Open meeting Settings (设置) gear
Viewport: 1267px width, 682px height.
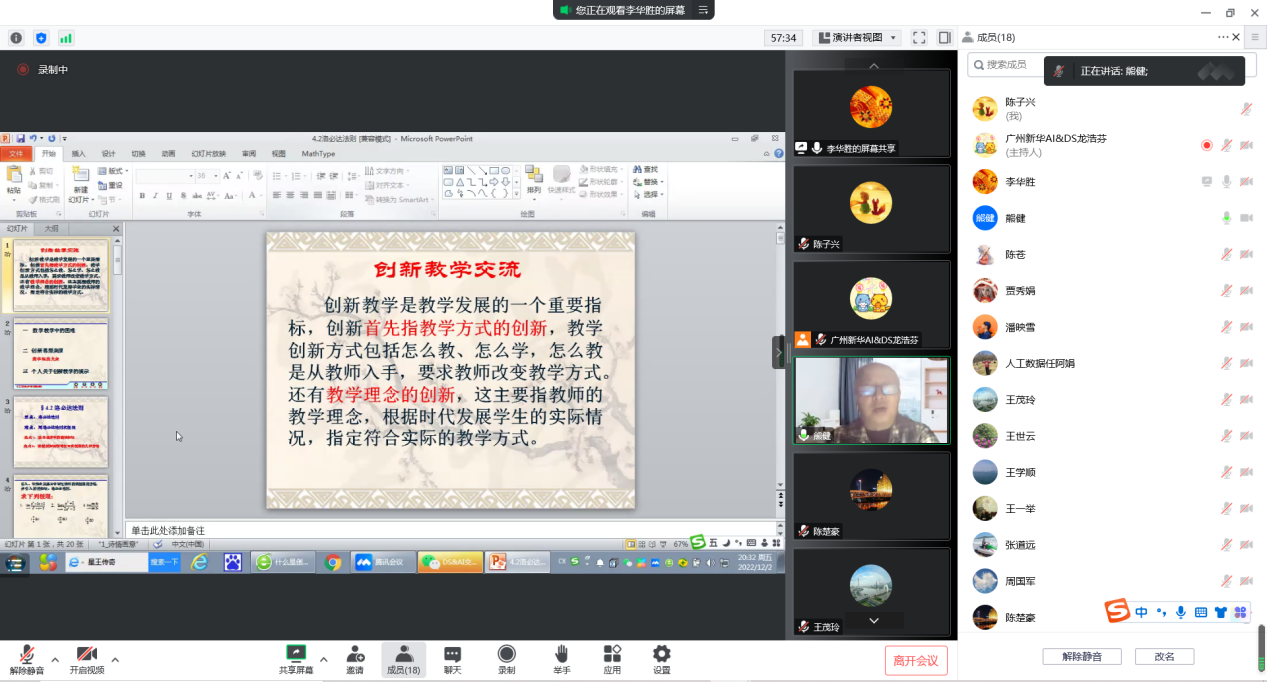[x=661, y=658]
